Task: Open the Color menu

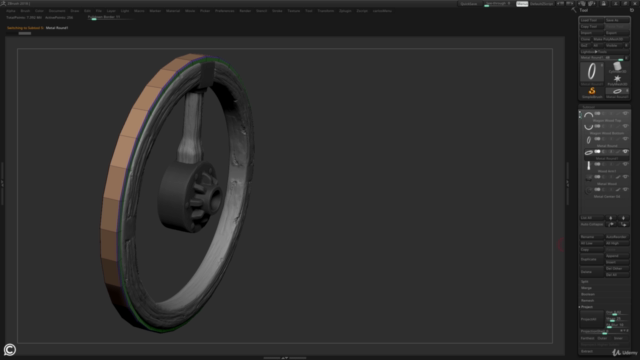Action: (x=39, y=11)
